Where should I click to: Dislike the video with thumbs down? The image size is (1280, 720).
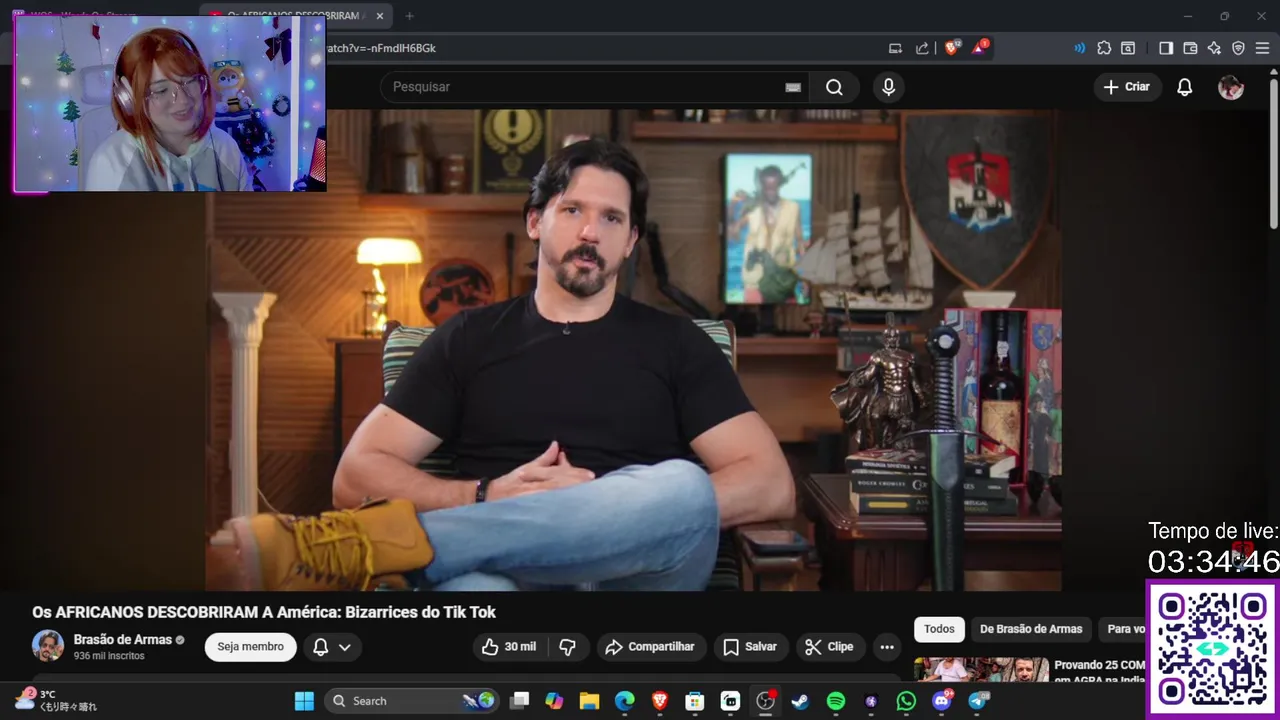point(567,647)
